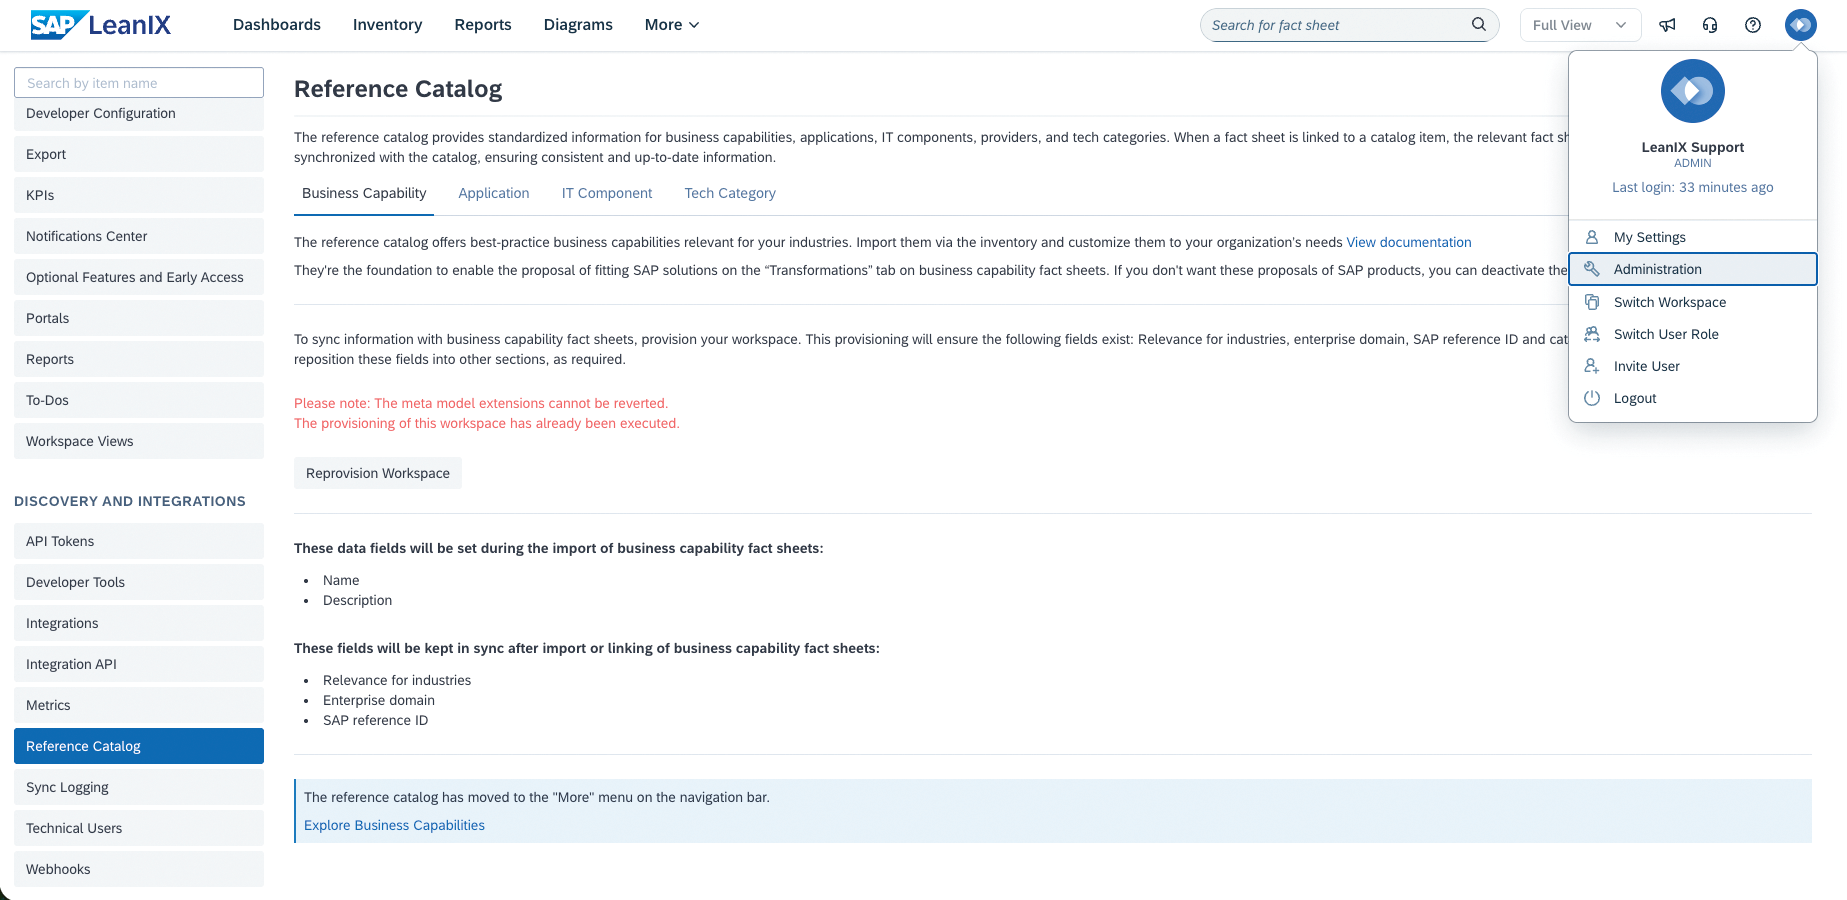This screenshot has width=1847, height=900.
Task: Click the Logout power icon
Action: pos(1592,398)
